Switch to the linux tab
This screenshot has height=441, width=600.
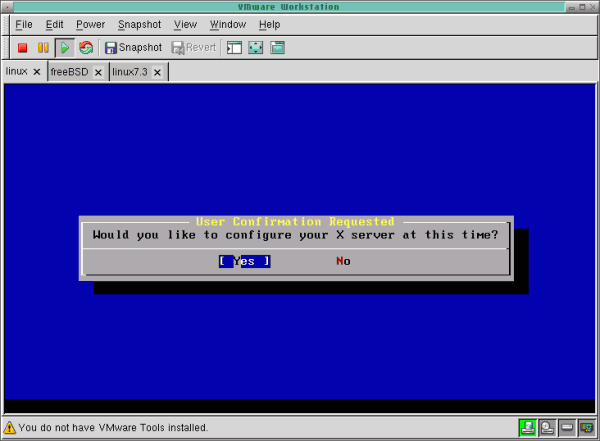(x=16, y=71)
